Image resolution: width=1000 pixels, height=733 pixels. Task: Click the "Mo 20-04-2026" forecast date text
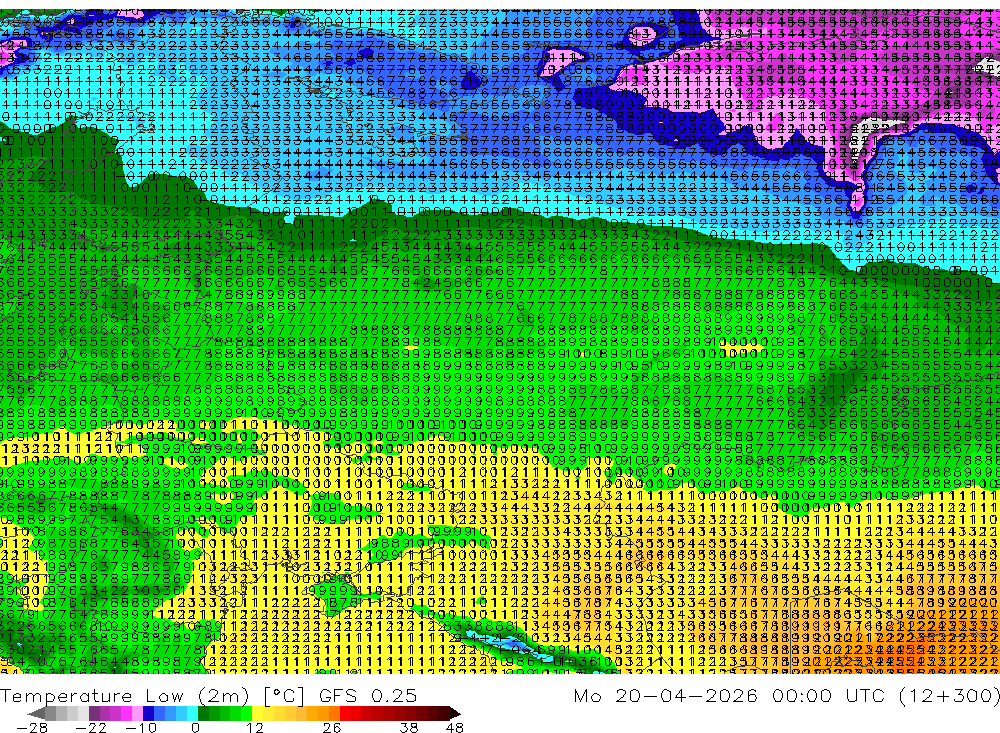click(666, 695)
